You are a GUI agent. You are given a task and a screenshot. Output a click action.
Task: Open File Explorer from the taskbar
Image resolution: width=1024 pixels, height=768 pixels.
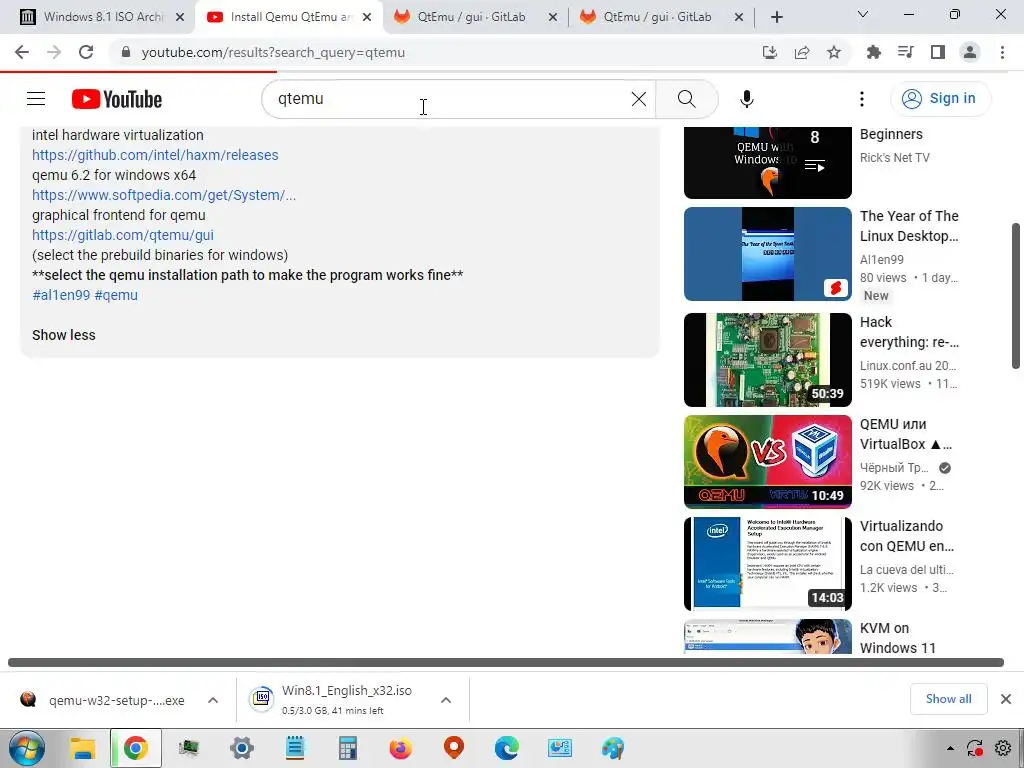pos(83,748)
